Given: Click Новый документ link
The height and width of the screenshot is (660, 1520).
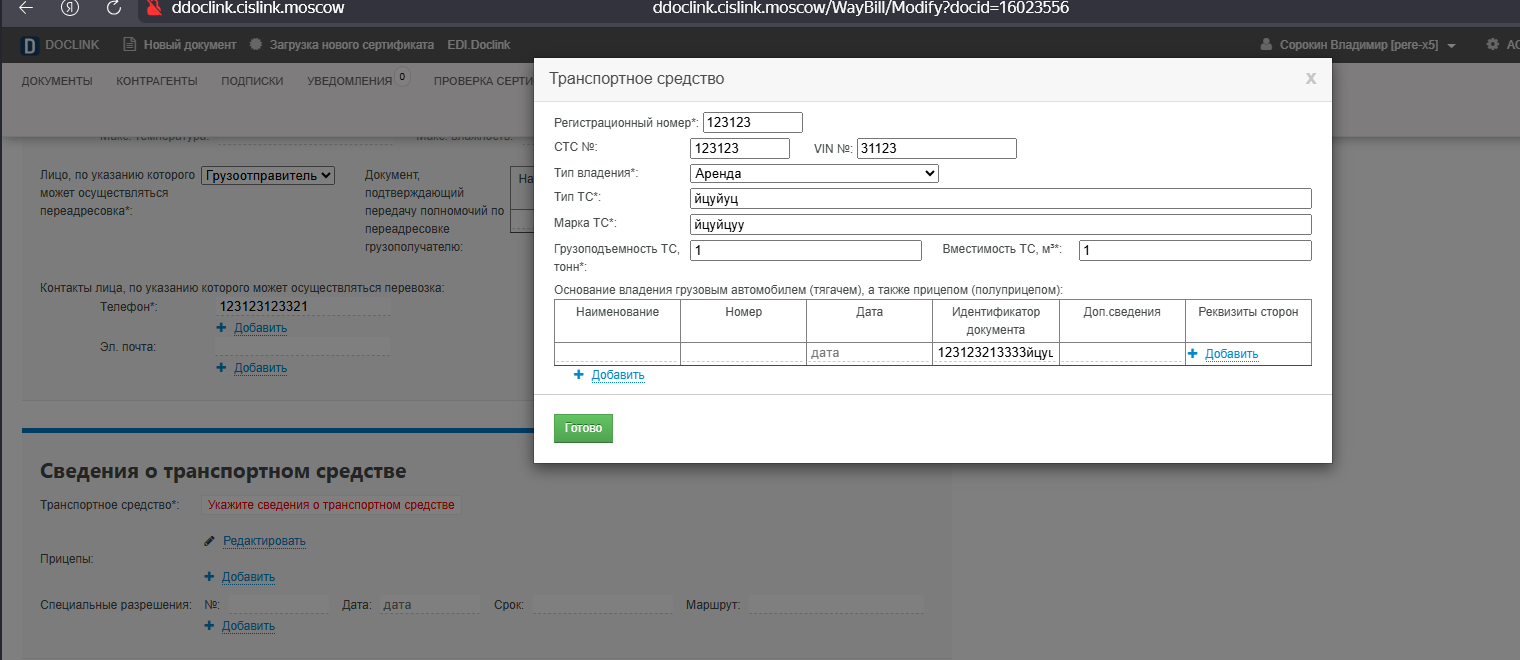Looking at the screenshot, I should (190, 45).
